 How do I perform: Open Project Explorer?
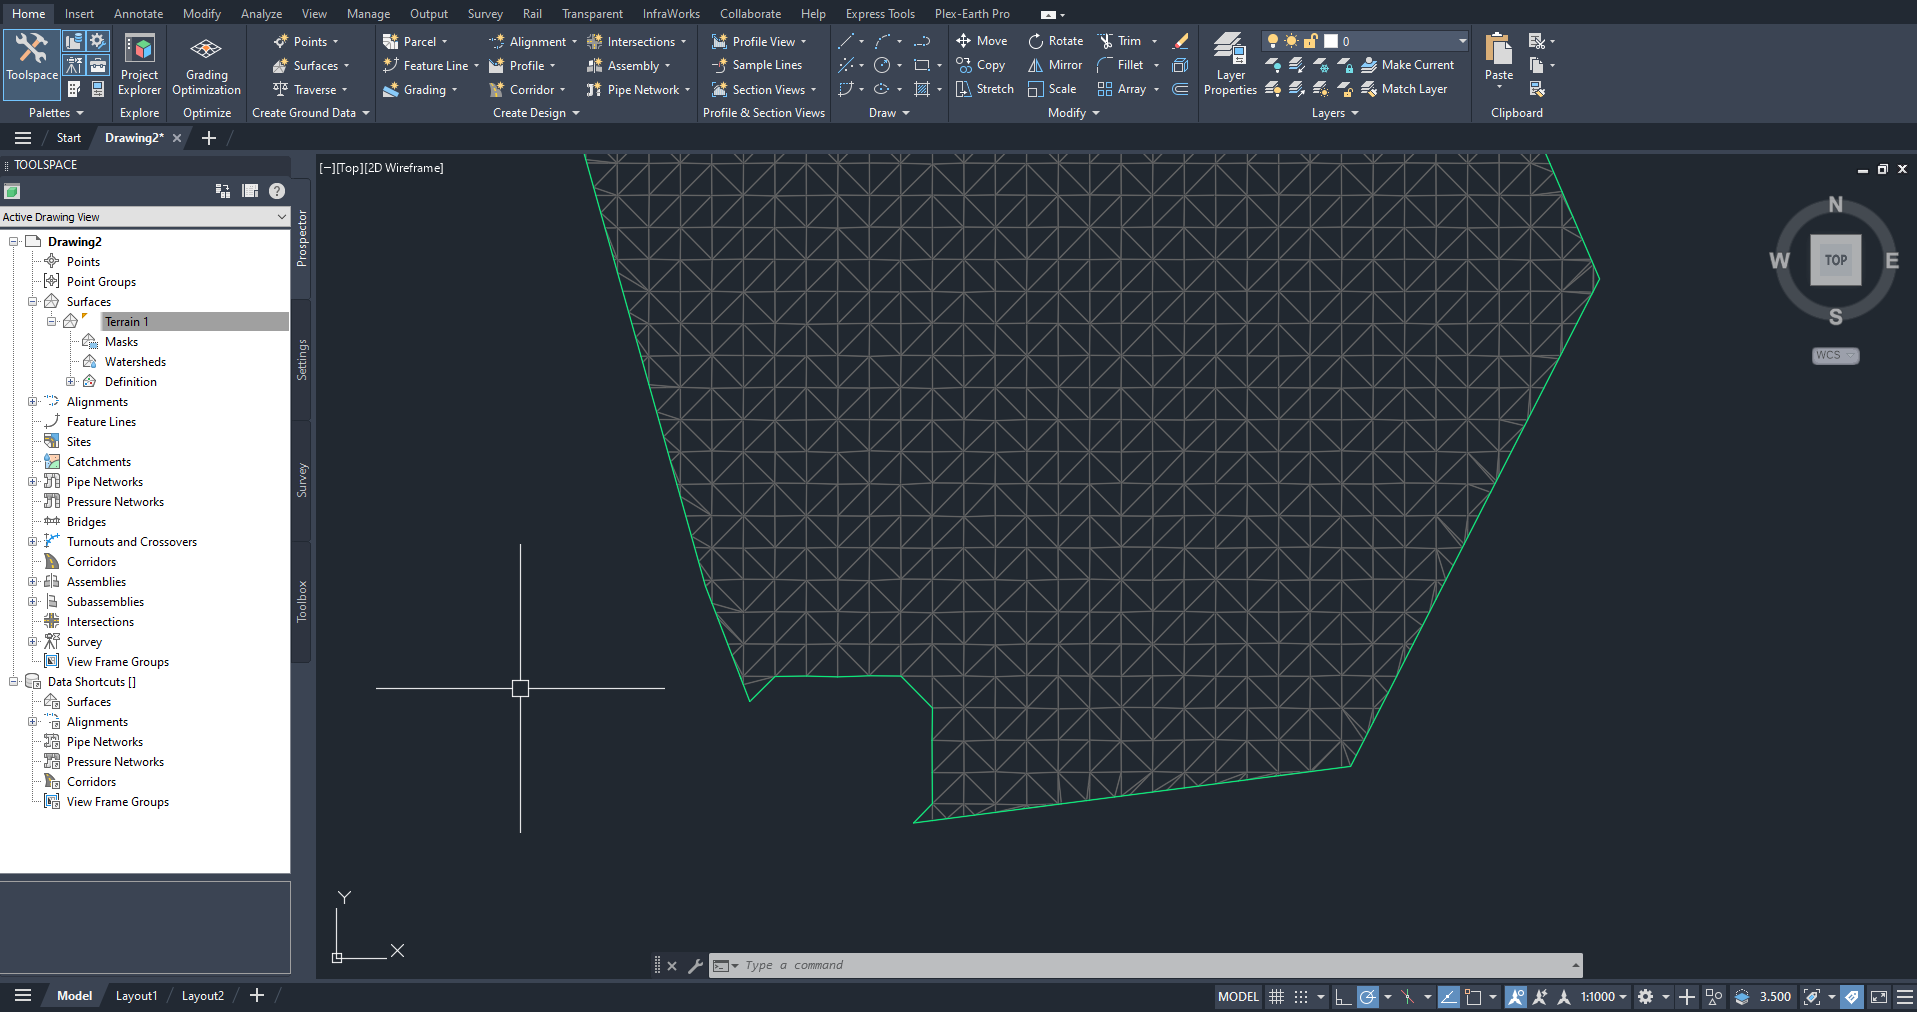139,66
